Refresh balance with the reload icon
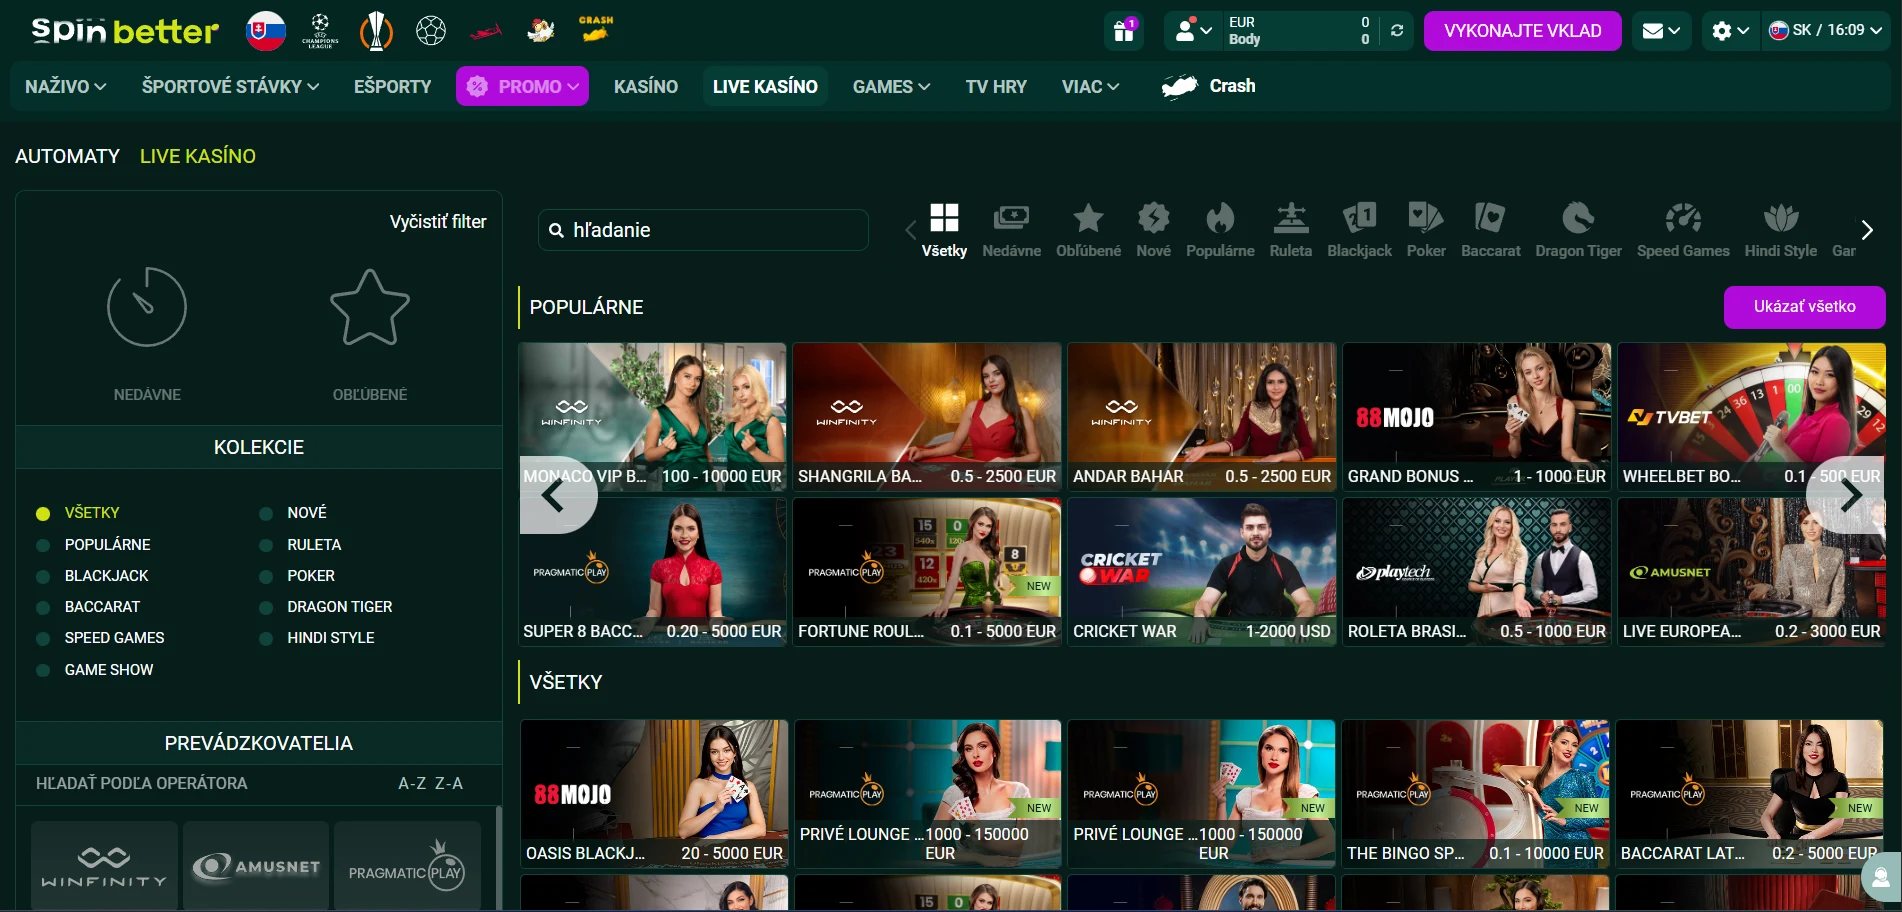Screen dimensions: 1902x912 pos(1397,31)
